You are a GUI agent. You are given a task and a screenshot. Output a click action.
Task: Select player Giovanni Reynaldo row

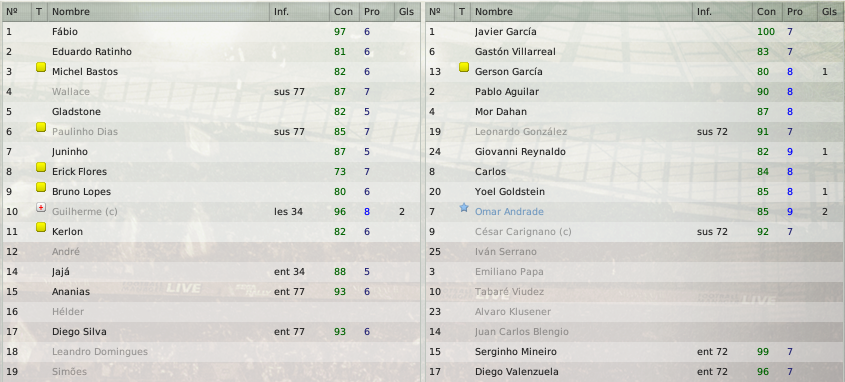(x=635, y=152)
